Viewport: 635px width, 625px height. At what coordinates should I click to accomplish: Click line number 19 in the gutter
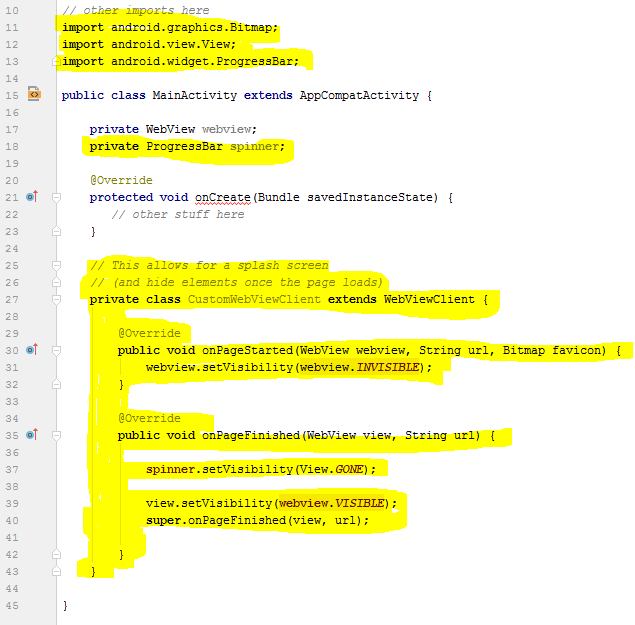pyautogui.click(x=12, y=163)
